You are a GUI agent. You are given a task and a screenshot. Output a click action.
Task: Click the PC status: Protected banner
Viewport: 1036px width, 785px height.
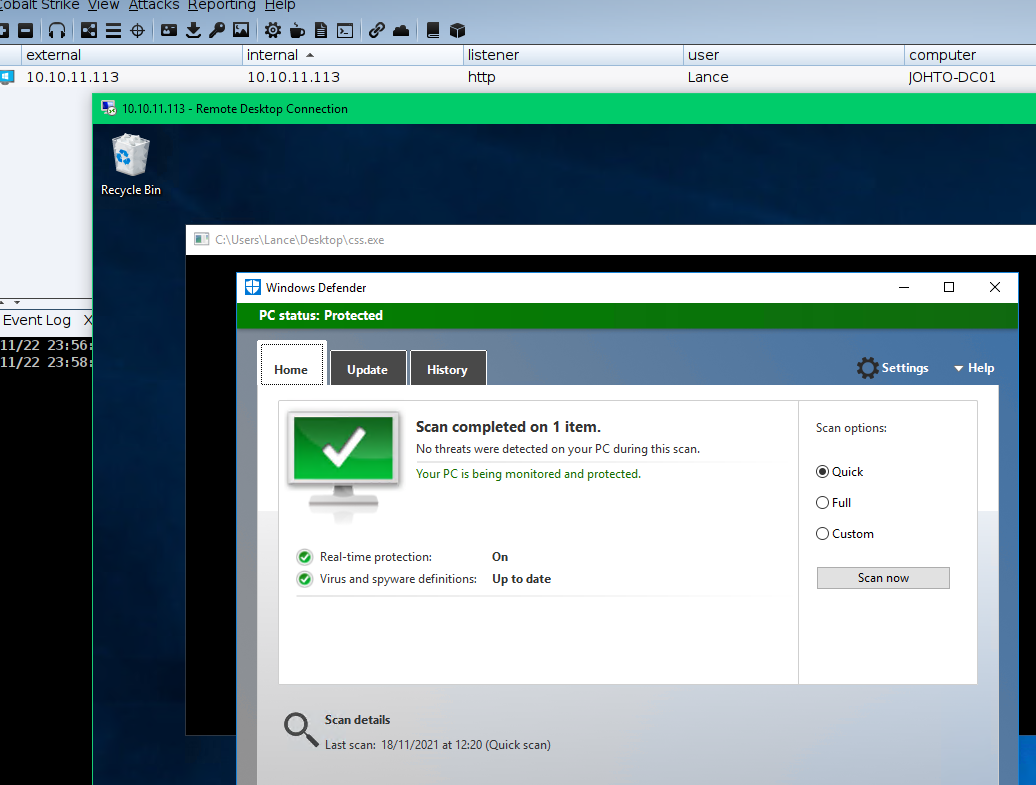click(x=627, y=316)
